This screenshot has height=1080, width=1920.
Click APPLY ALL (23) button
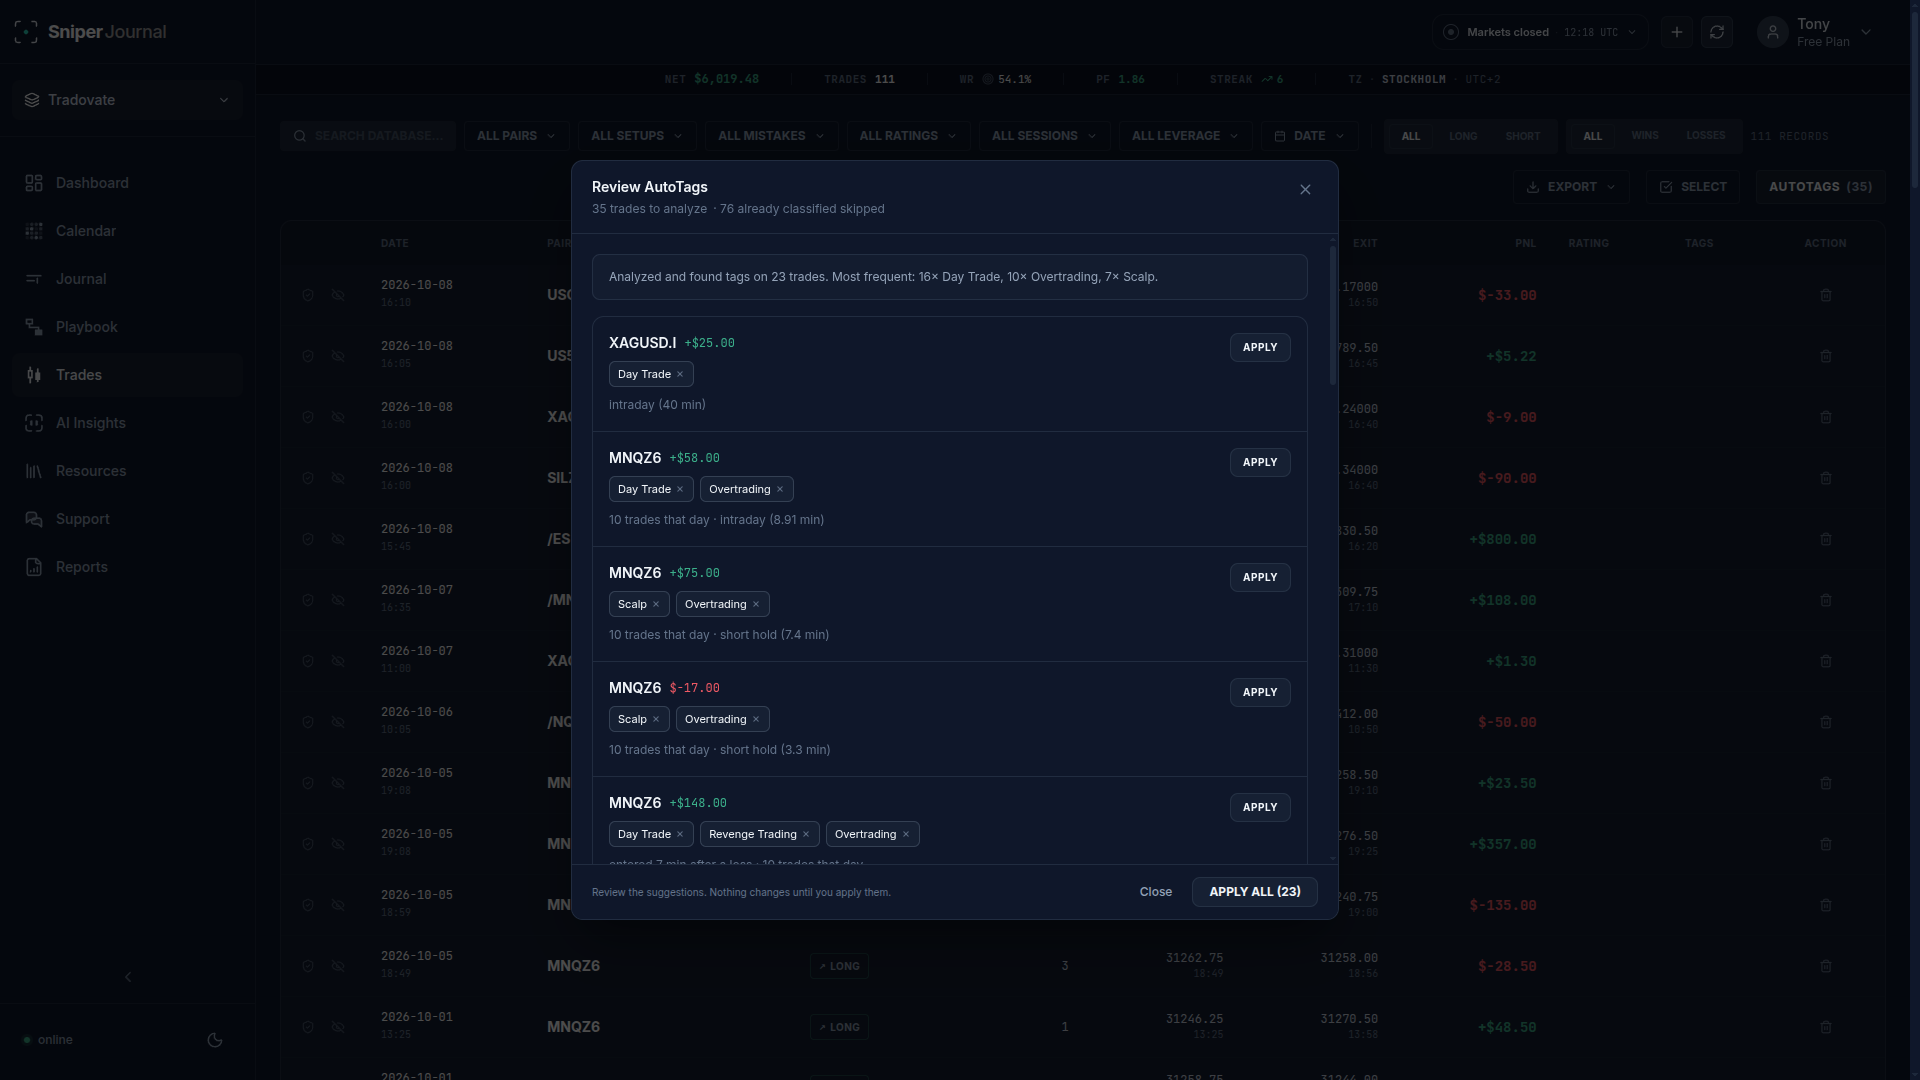[x=1255, y=892]
